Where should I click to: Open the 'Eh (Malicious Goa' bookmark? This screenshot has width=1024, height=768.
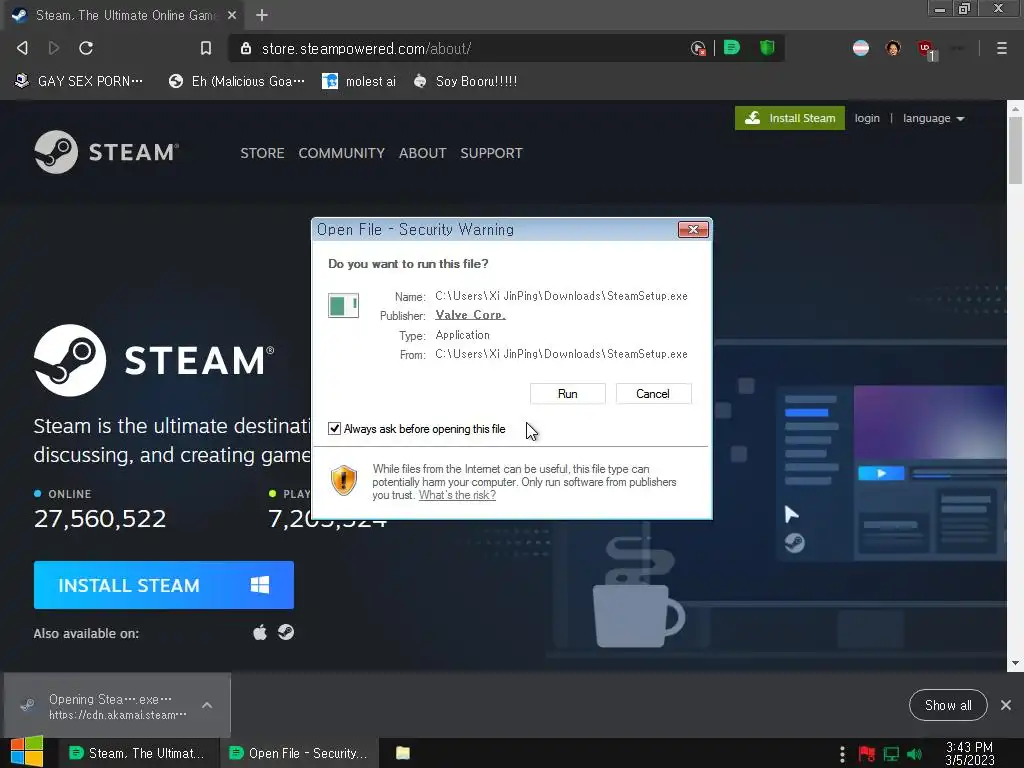point(236,81)
